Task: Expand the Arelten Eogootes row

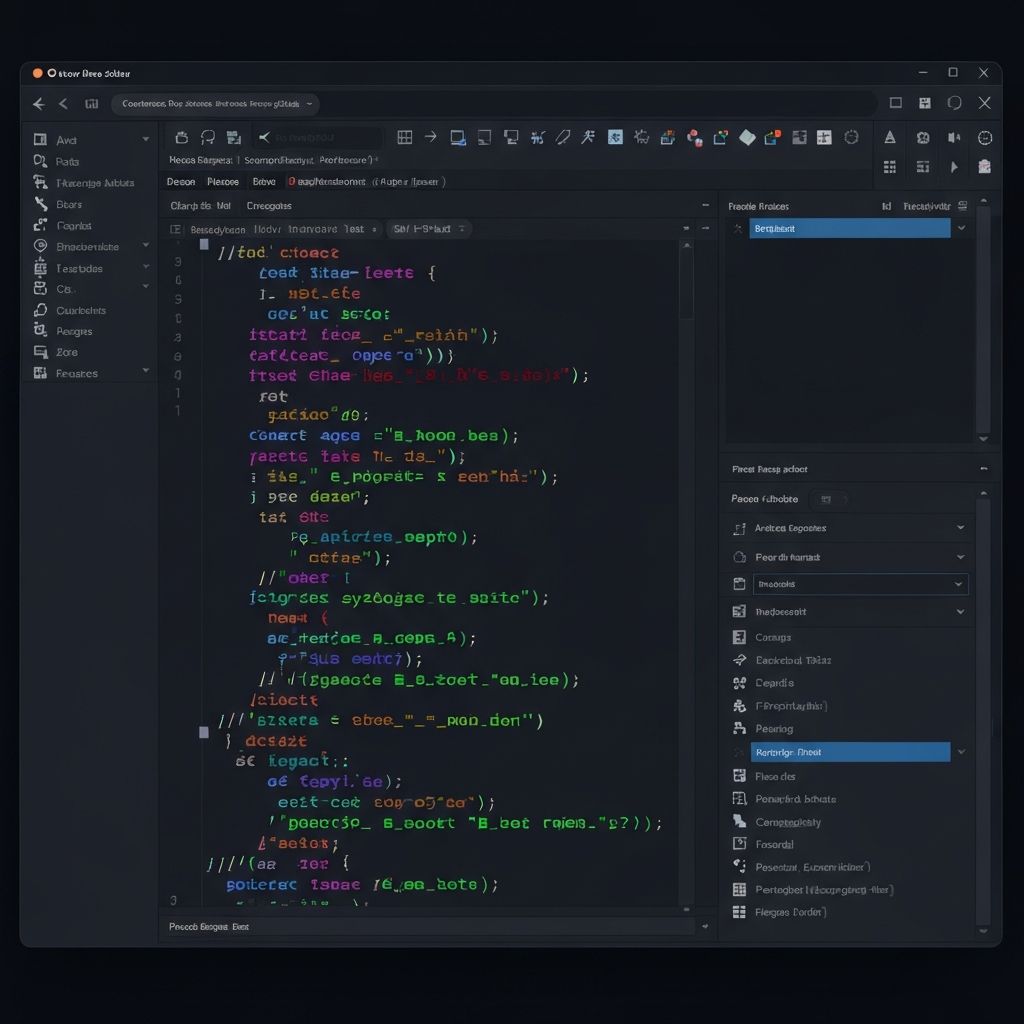Action: point(960,528)
